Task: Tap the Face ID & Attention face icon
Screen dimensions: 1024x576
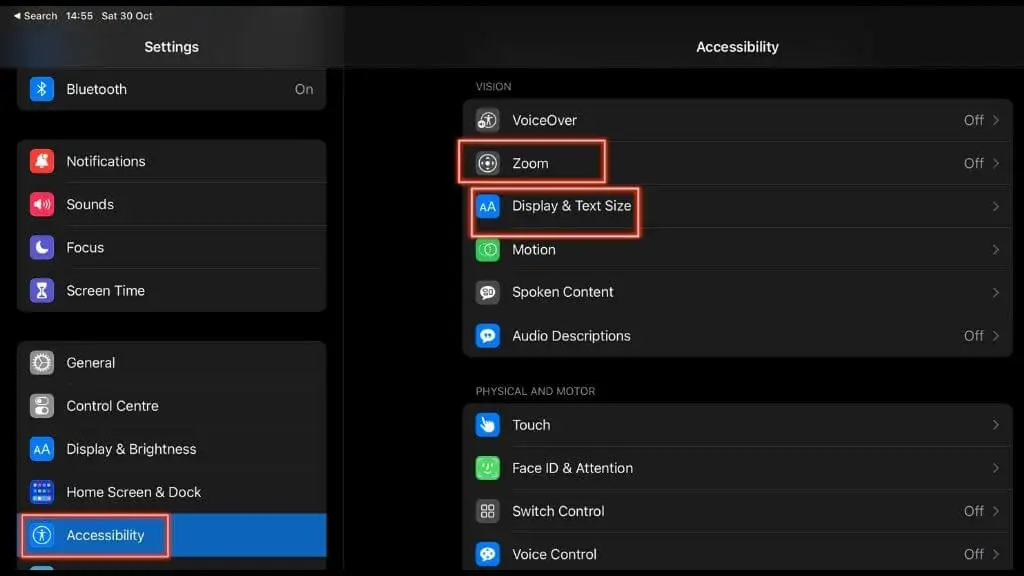Action: [x=487, y=468]
